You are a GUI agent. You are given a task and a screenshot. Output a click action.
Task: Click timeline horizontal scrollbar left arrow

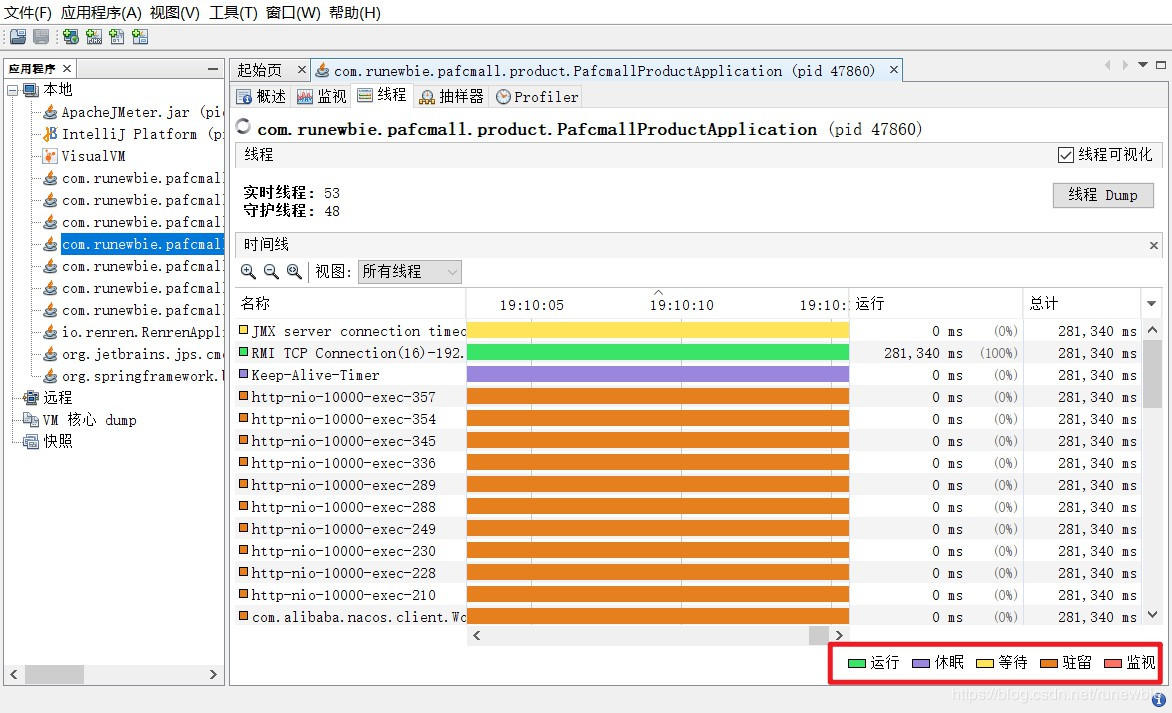point(476,635)
